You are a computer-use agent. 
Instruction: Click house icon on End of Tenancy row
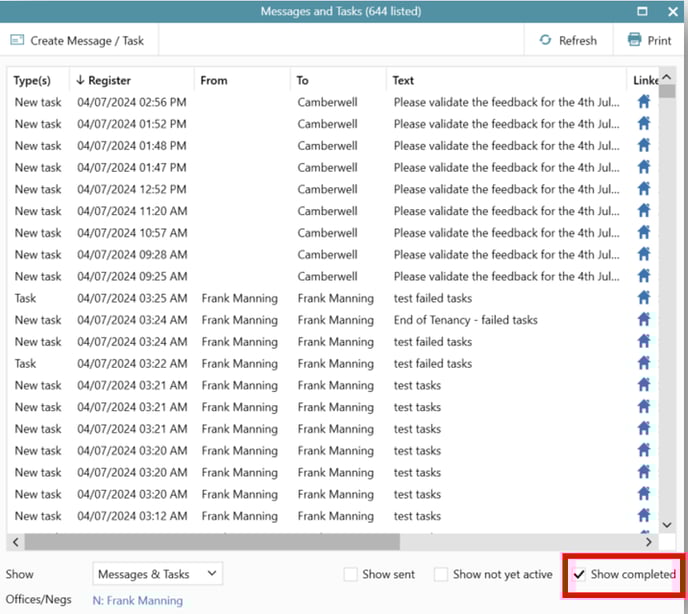pyautogui.click(x=644, y=320)
